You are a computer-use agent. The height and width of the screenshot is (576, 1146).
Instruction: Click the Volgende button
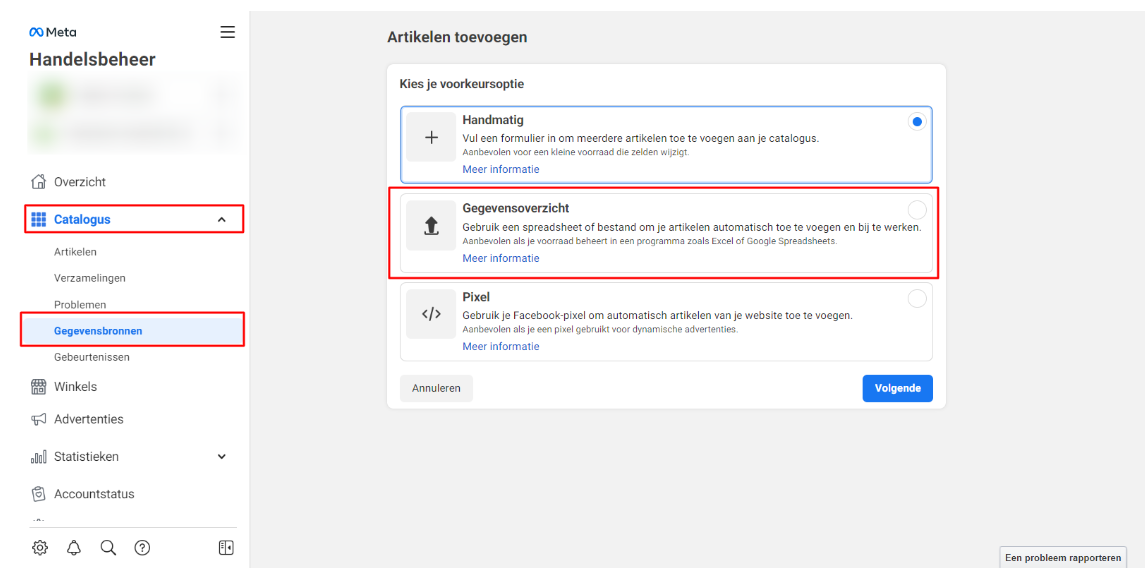click(x=897, y=388)
